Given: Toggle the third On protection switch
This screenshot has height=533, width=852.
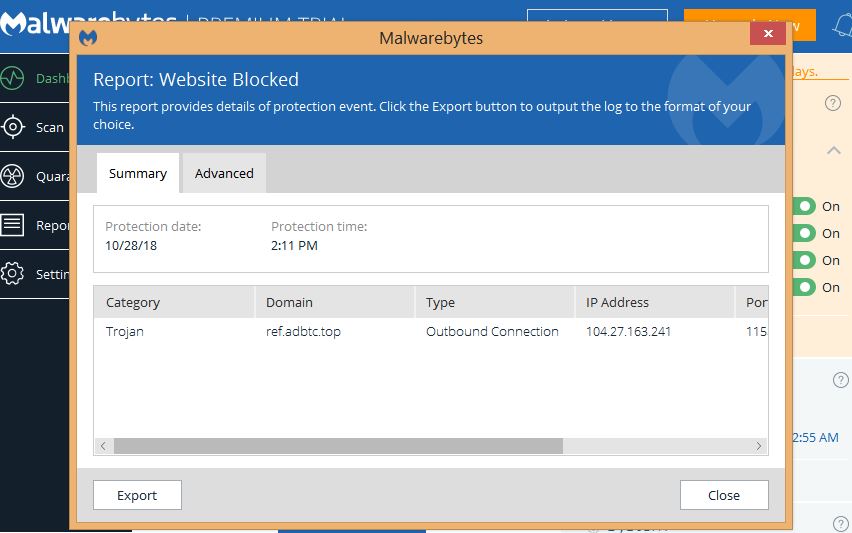Looking at the screenshot, I should click(x=804, y=260).
